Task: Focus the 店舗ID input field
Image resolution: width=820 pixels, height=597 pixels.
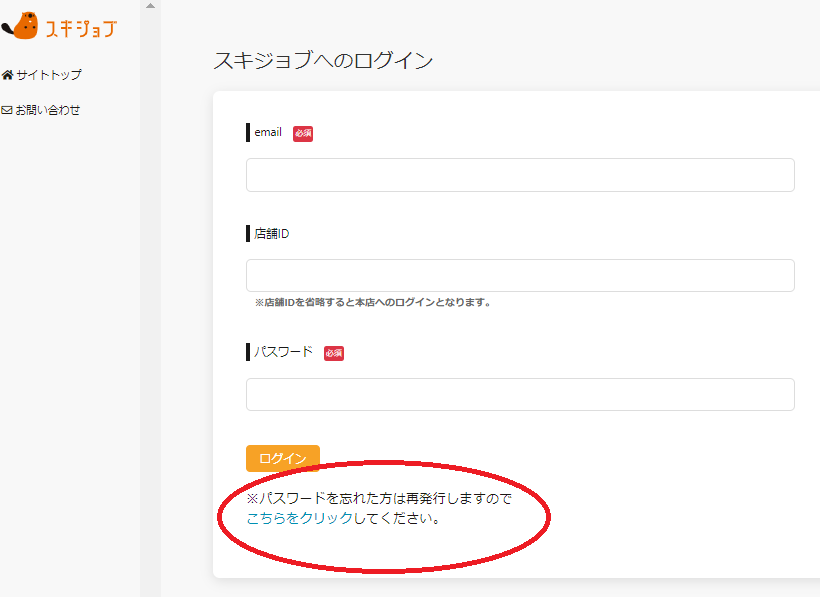Action: coord(520,275)
